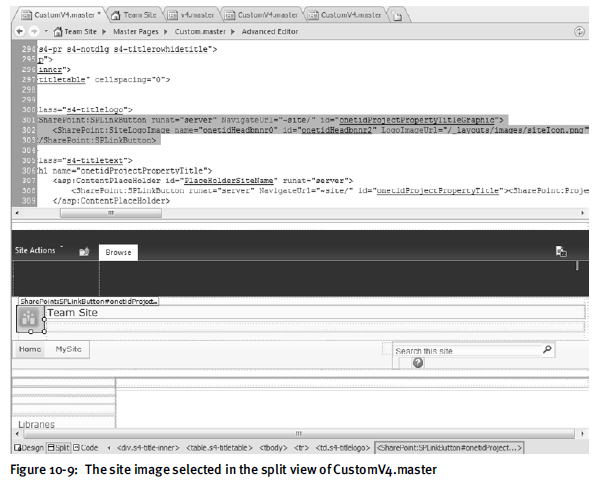594x499 pixels.
Task: Select SharePoint:SPLinkButton tag breadcrumb
Action: click(449, 448)
